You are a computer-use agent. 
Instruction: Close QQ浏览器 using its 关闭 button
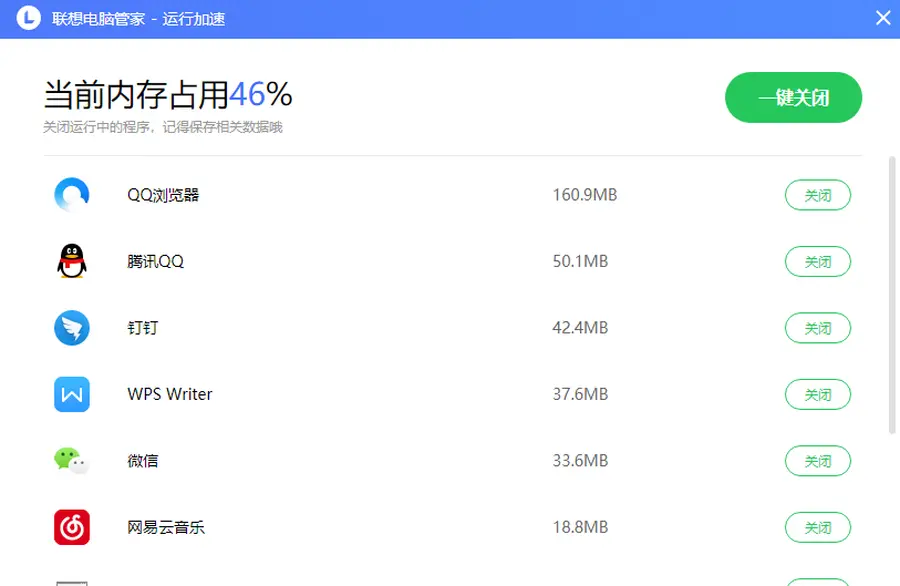(x=817, y=195)
